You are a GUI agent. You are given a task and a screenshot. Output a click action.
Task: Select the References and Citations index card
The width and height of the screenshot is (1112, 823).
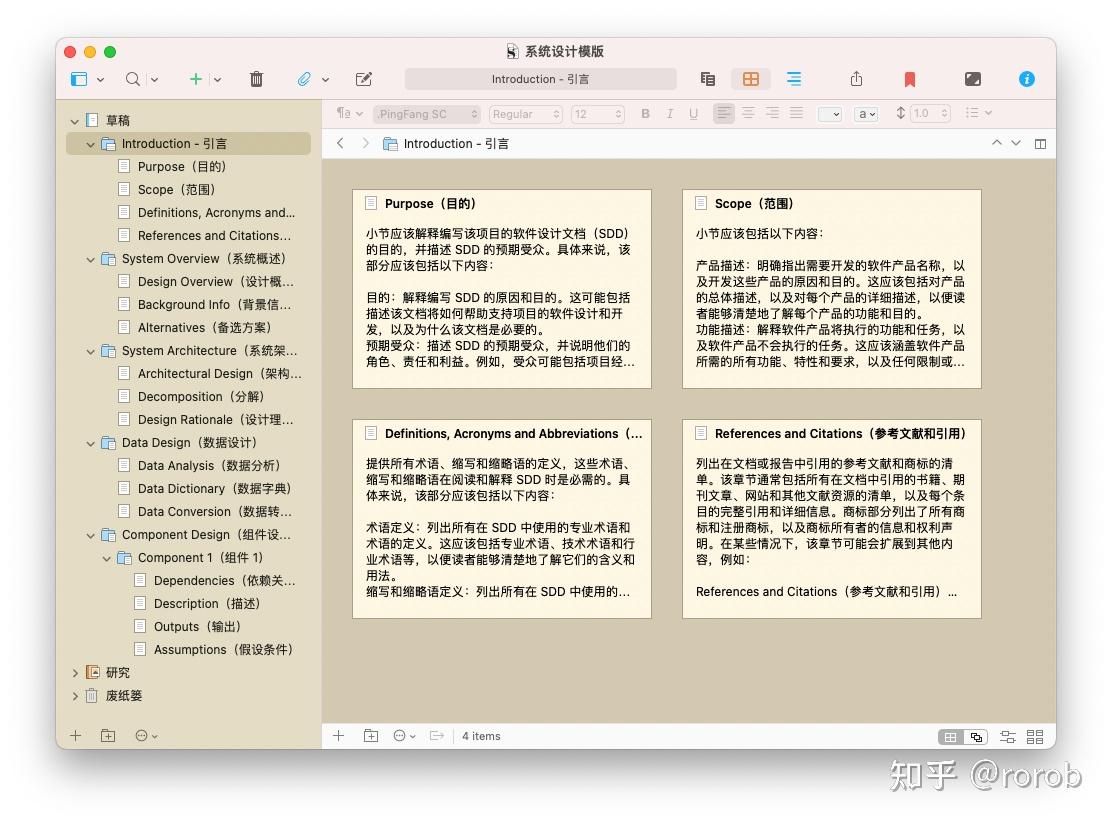pos(832,519)
